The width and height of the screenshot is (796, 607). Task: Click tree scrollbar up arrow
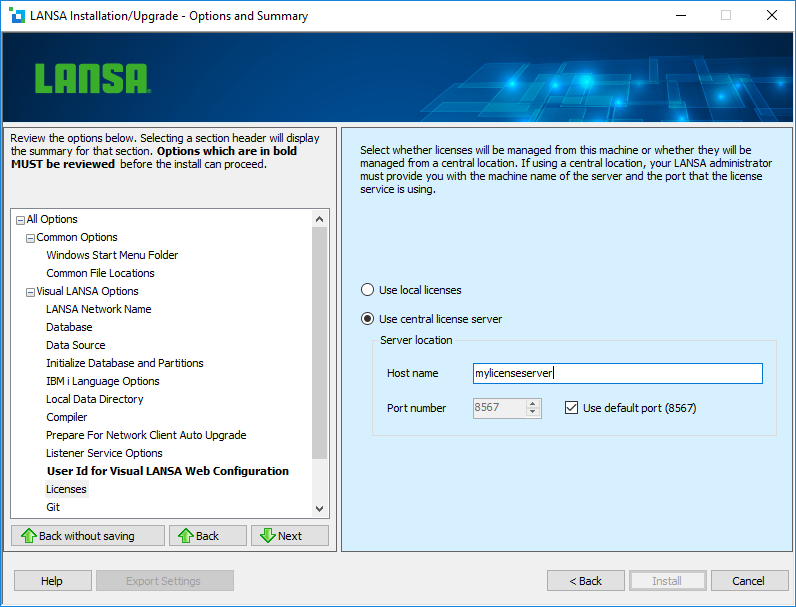pyautogui.click(x=319, y=219)
